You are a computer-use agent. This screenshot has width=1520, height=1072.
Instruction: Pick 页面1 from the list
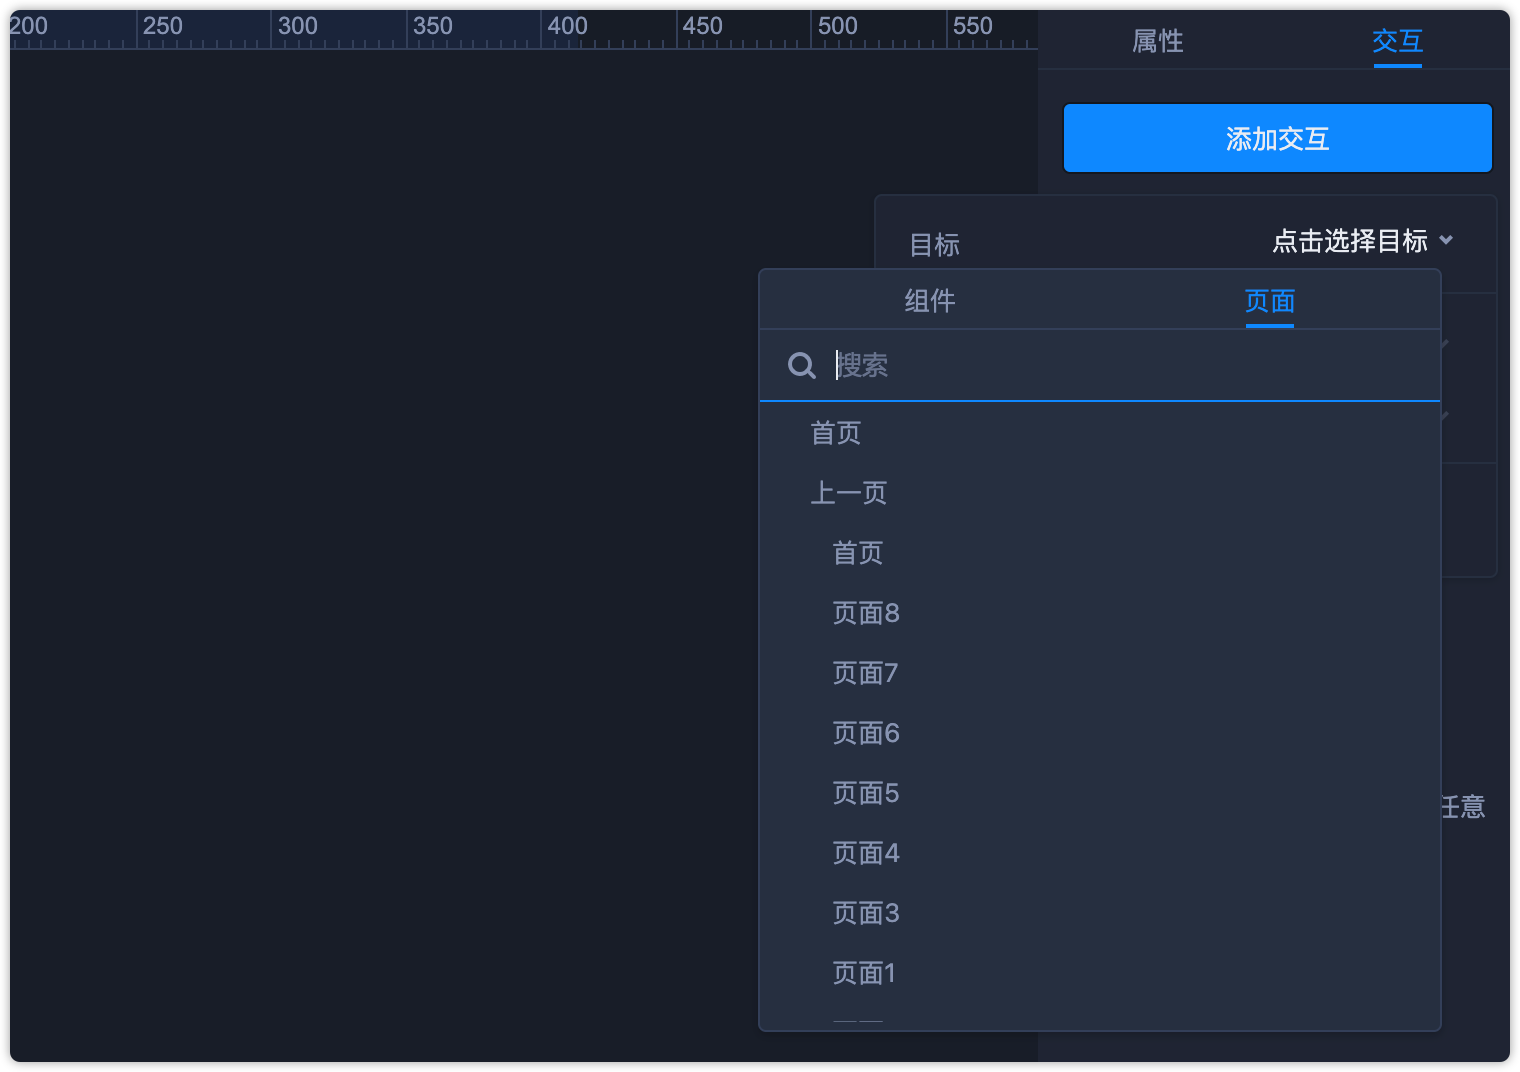point(864,973)
